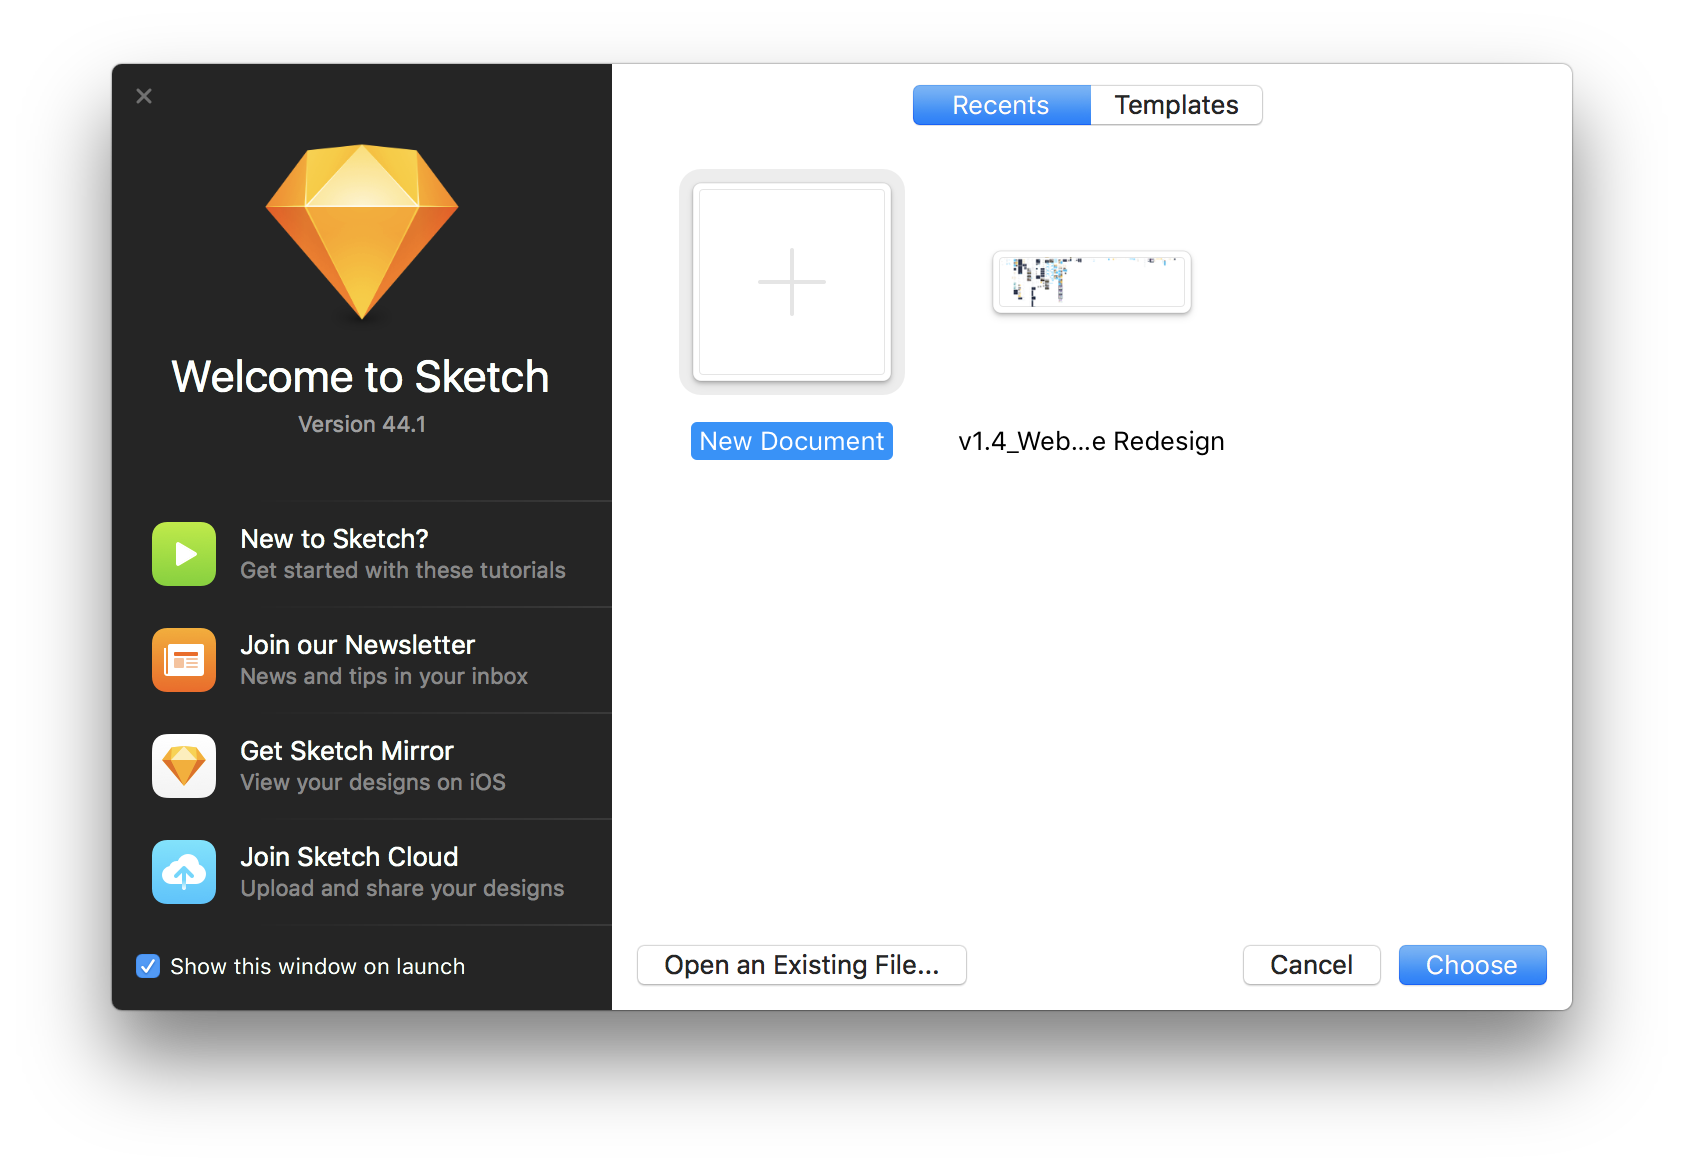Click the 'Show this window on launch' label

pos(318,966)
